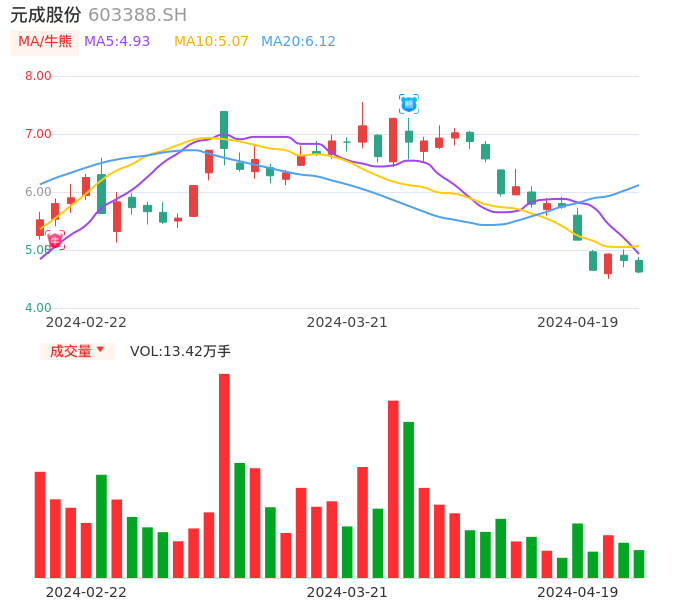Viewport: 686px width, 606px height.
Task: Click the red triangle arrow beside 成交量
Action: pos(100,350)
